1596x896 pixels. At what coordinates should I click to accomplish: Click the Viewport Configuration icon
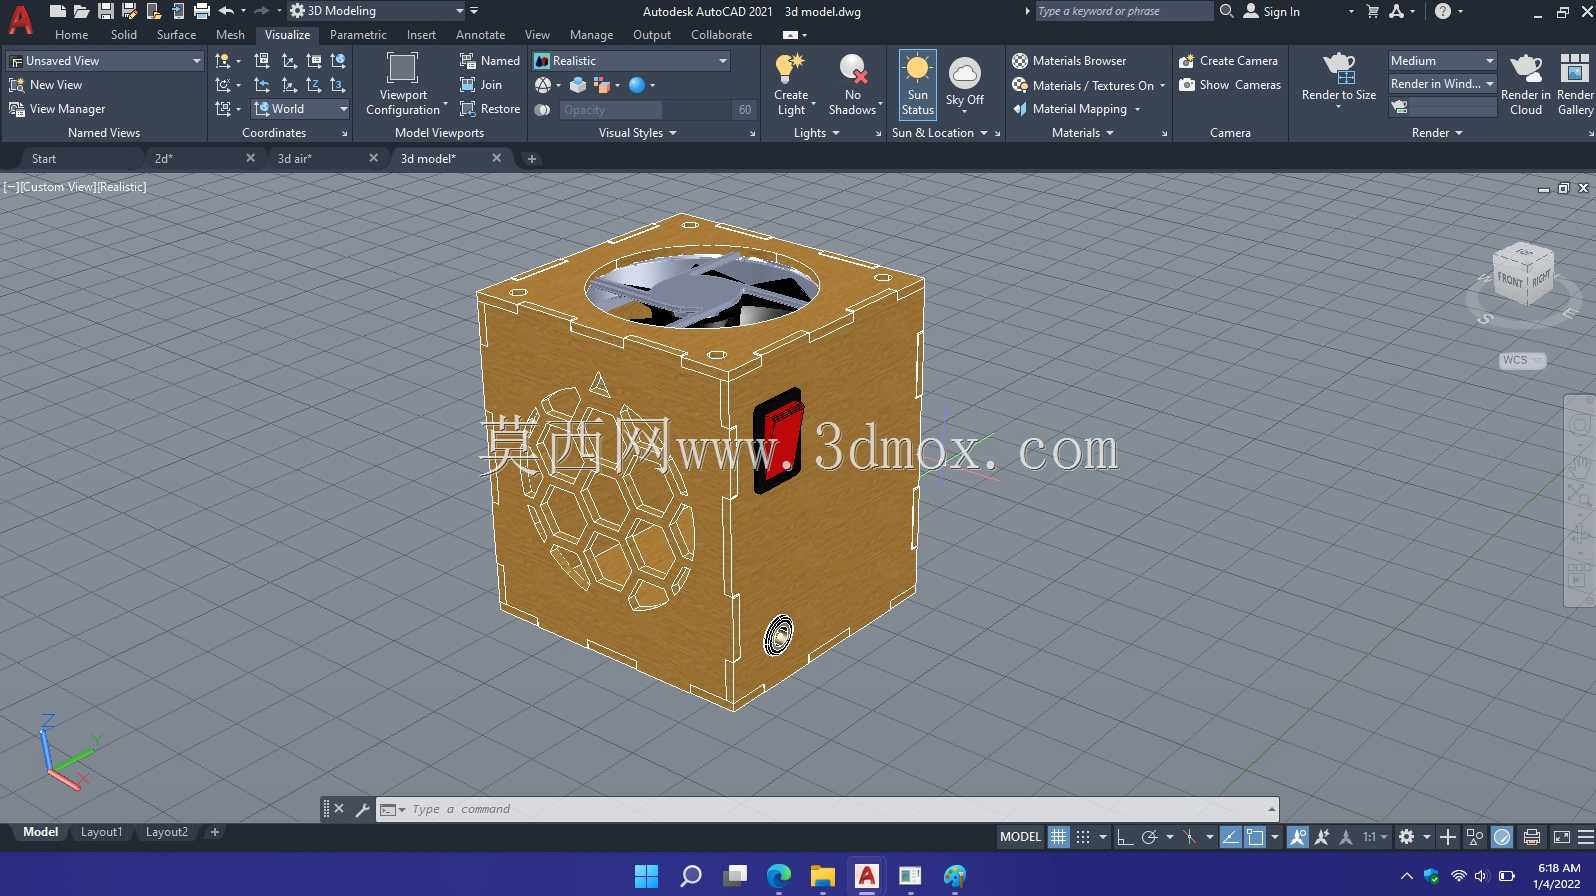[402, 68]
